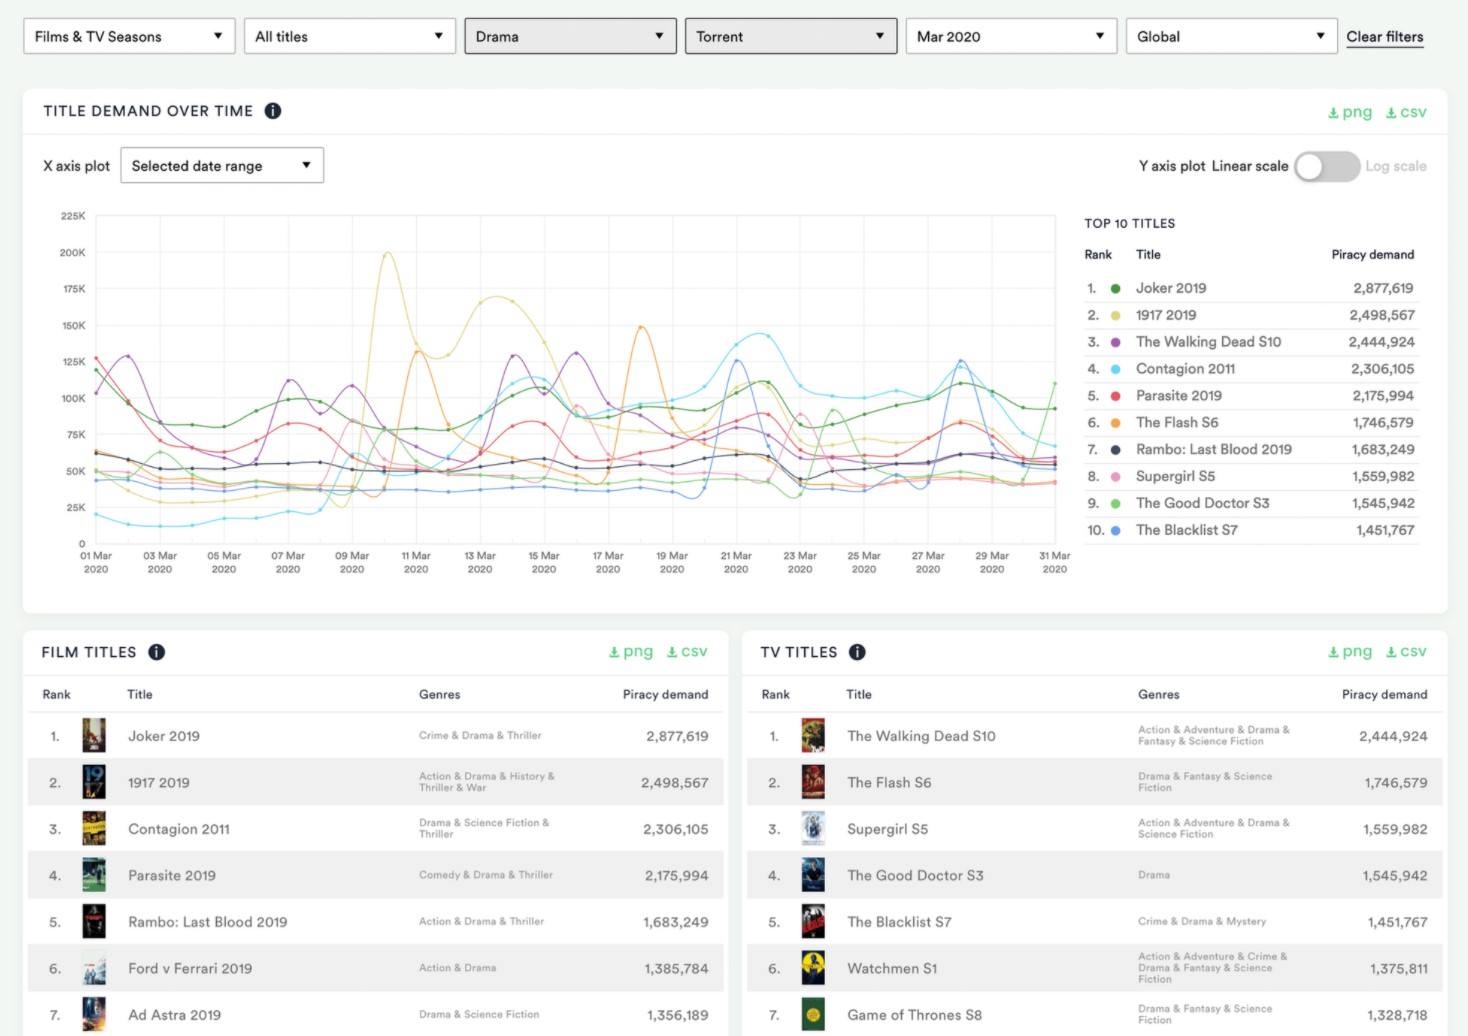1468x1036 pixels.
Task: Download Title Demand chart as csv
Action: click(x=1406, y=112)
